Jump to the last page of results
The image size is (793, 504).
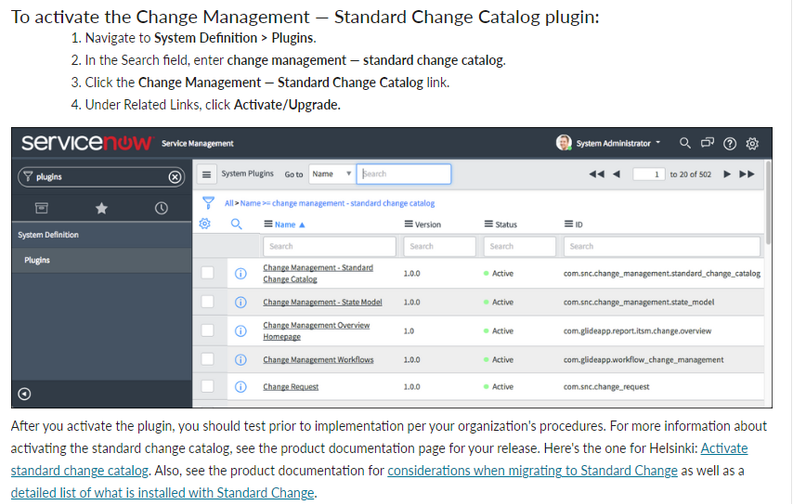[746, 174]
